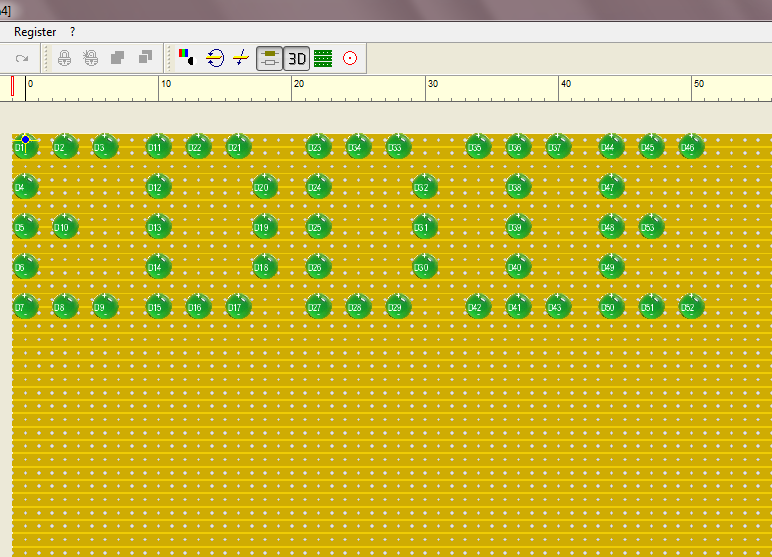Select LED D42 in the bottom row
Viewport: 772px width, 557px height.
pos(478,306)
